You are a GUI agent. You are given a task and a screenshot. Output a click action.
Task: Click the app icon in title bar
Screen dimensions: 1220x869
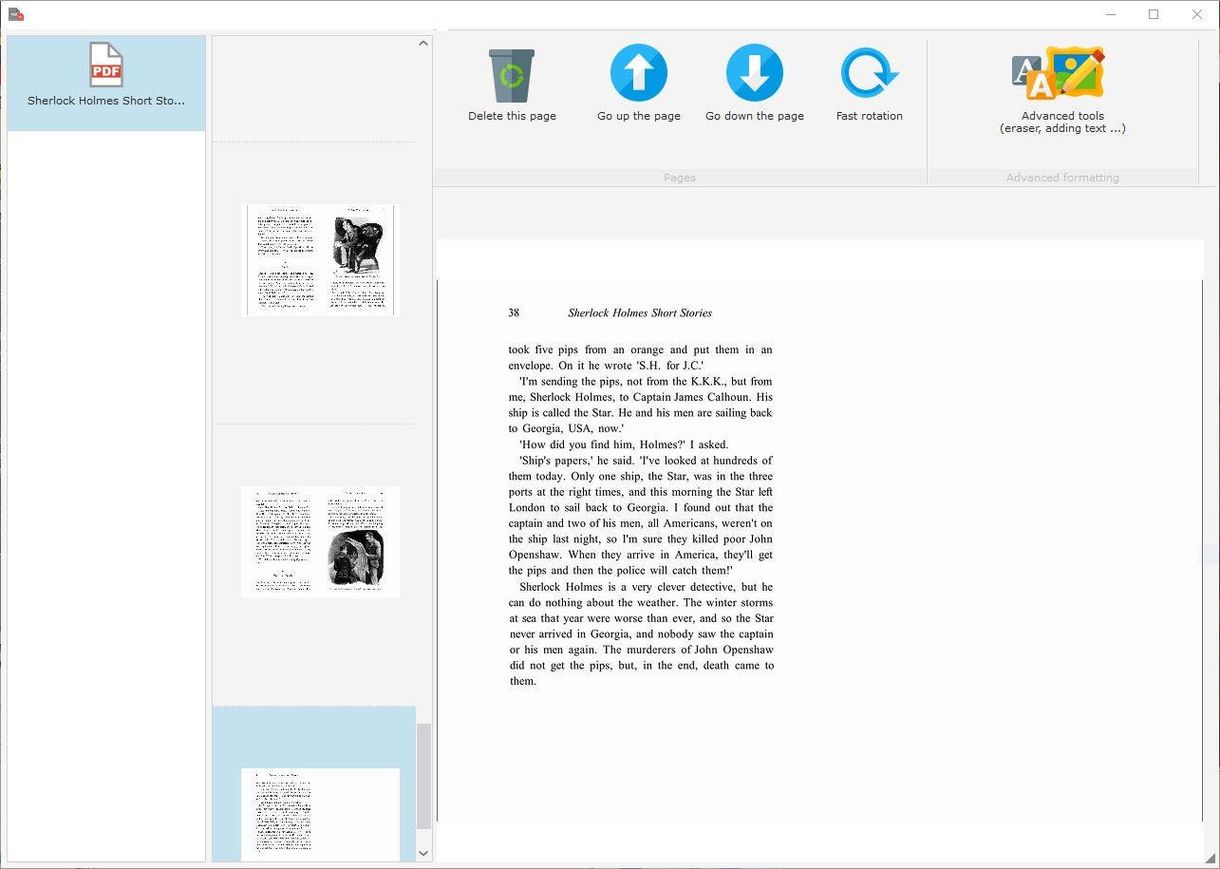tap(16, 14)
